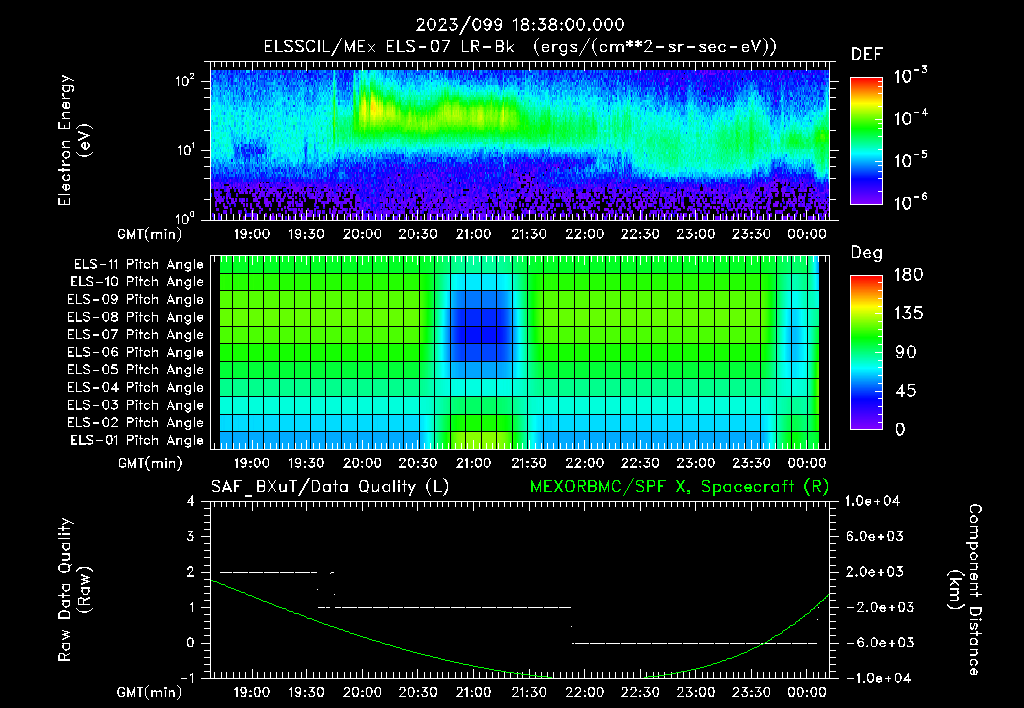Click the ELS-10 Pitch Angle row label

[x=137, y=282]
